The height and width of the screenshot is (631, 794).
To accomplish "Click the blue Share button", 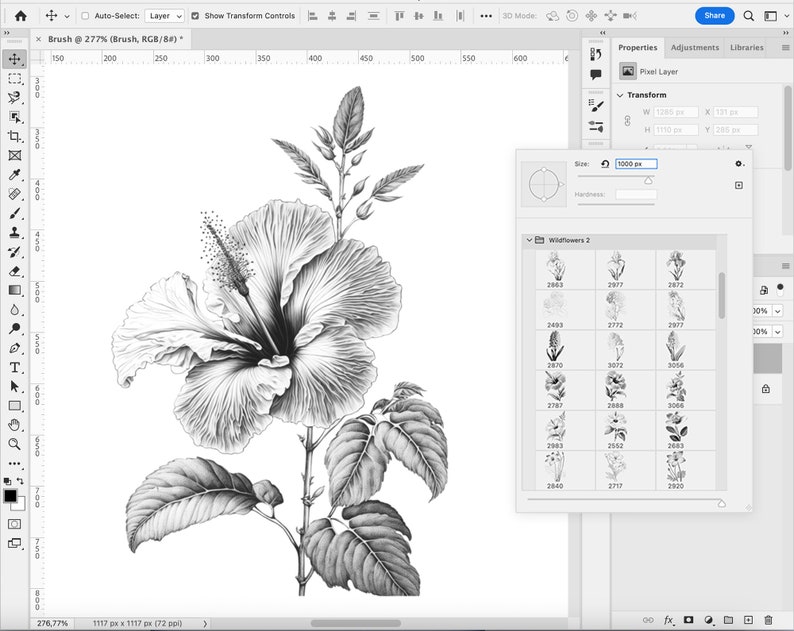I will [x=714, y=16].
